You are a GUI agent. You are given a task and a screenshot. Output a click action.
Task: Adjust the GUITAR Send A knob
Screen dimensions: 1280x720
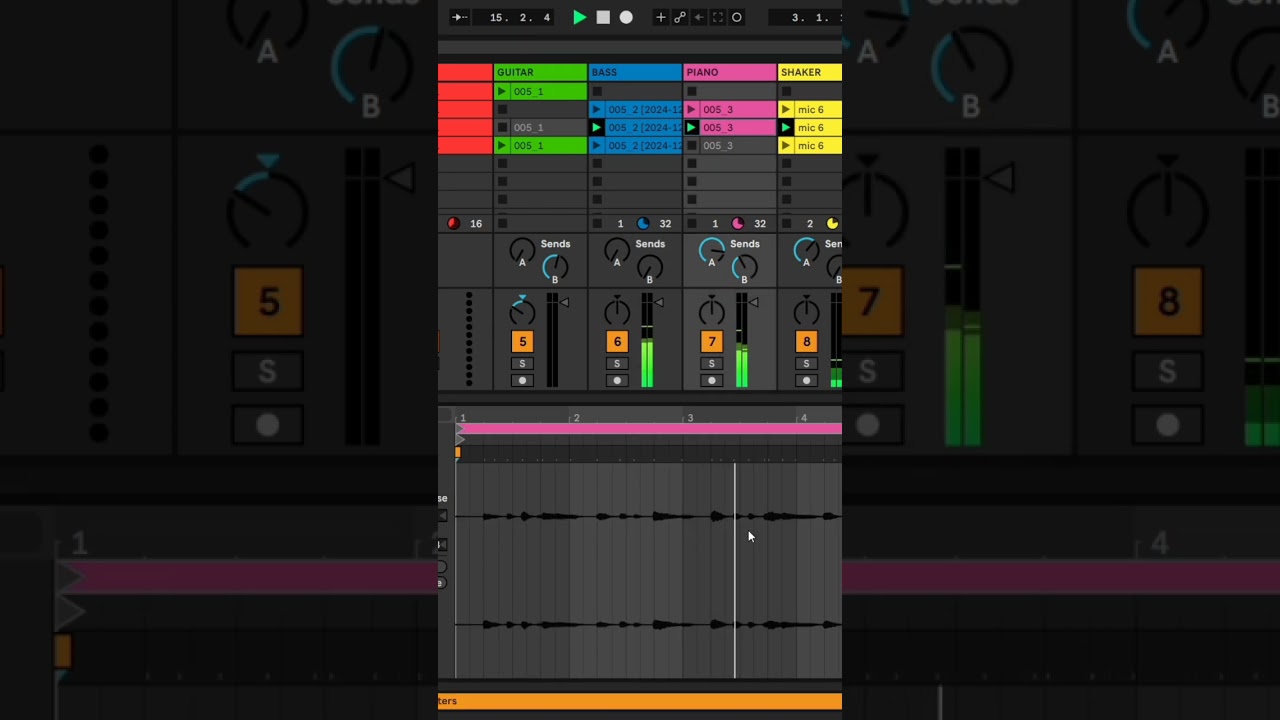[x=522, y=250]
